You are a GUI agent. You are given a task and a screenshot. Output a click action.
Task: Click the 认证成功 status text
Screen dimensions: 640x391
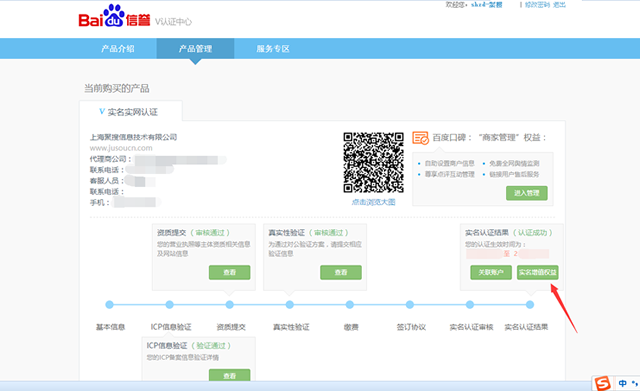pyautogui.click(x=532, y=232)
